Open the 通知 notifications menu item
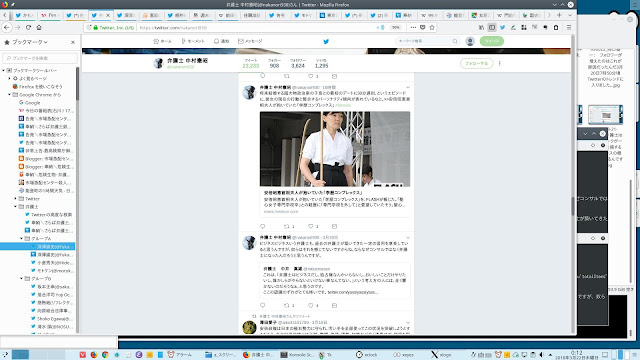The image size is (640, 360). 221,41
